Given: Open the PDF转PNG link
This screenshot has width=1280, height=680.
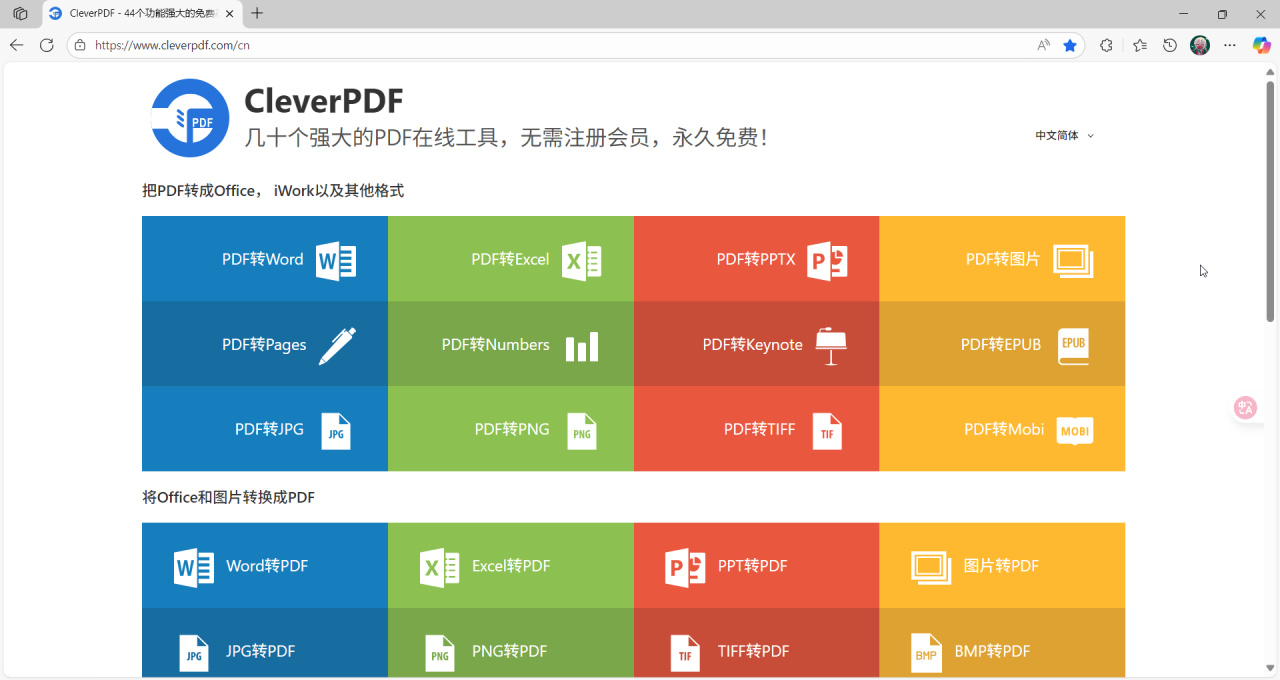Looking at the screenshot, I should (x=511, y=429).
